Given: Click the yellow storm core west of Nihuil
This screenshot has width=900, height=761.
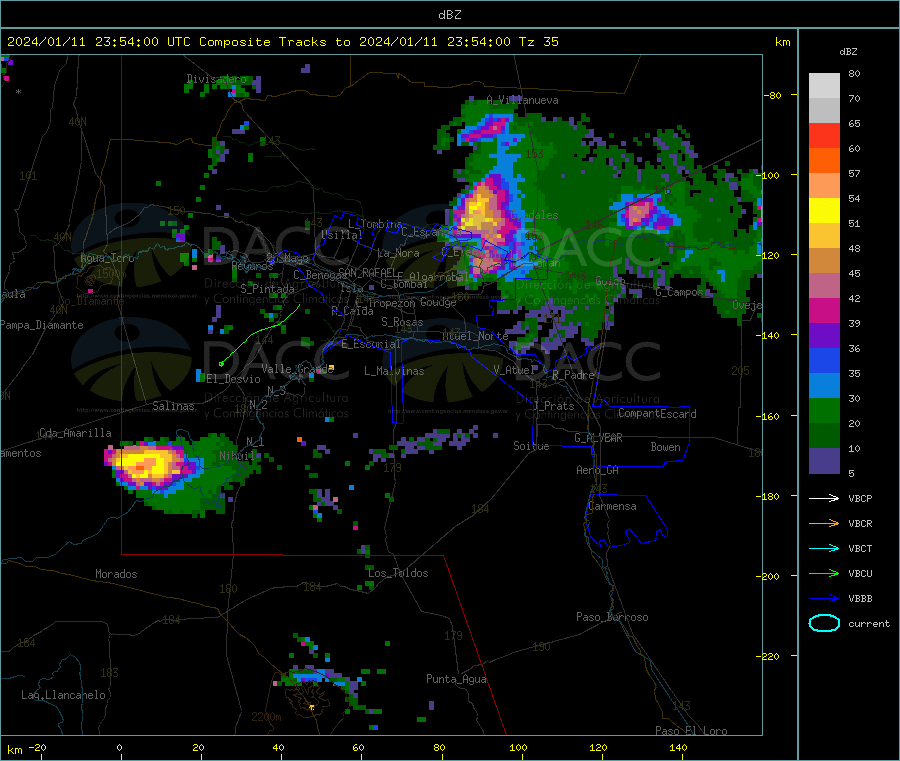Looking at the screenshot, I should point(143,463).
